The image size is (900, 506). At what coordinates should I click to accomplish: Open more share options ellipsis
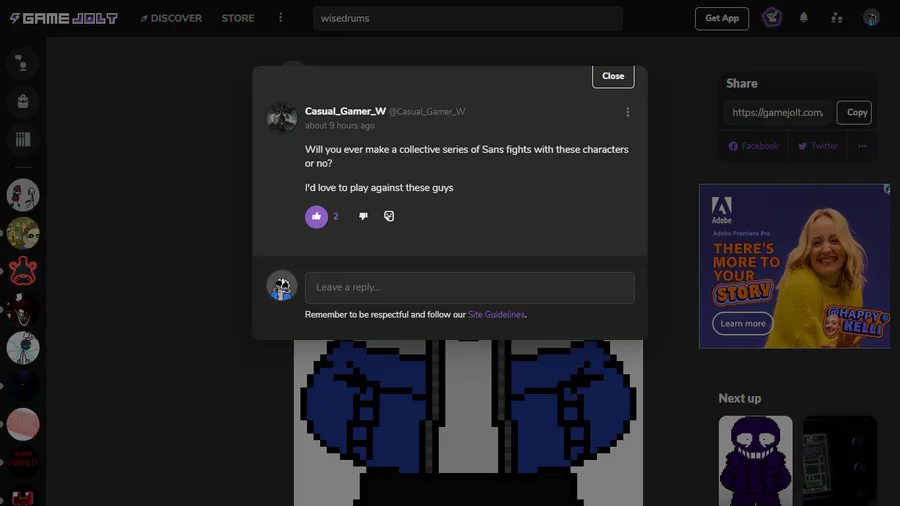click(862, 146)
